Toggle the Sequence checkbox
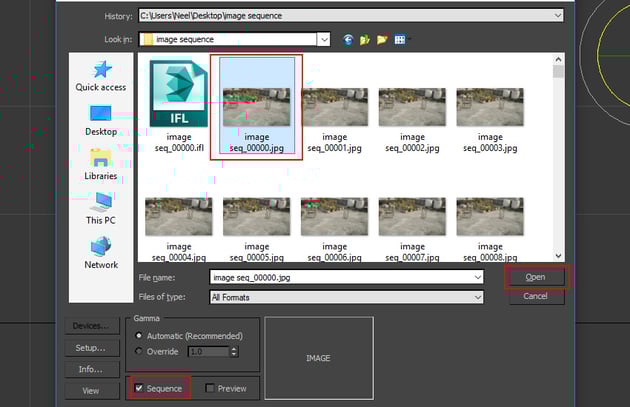Image resolution: width=630 pixels, height=407 pixels. (x=139, y=388)
